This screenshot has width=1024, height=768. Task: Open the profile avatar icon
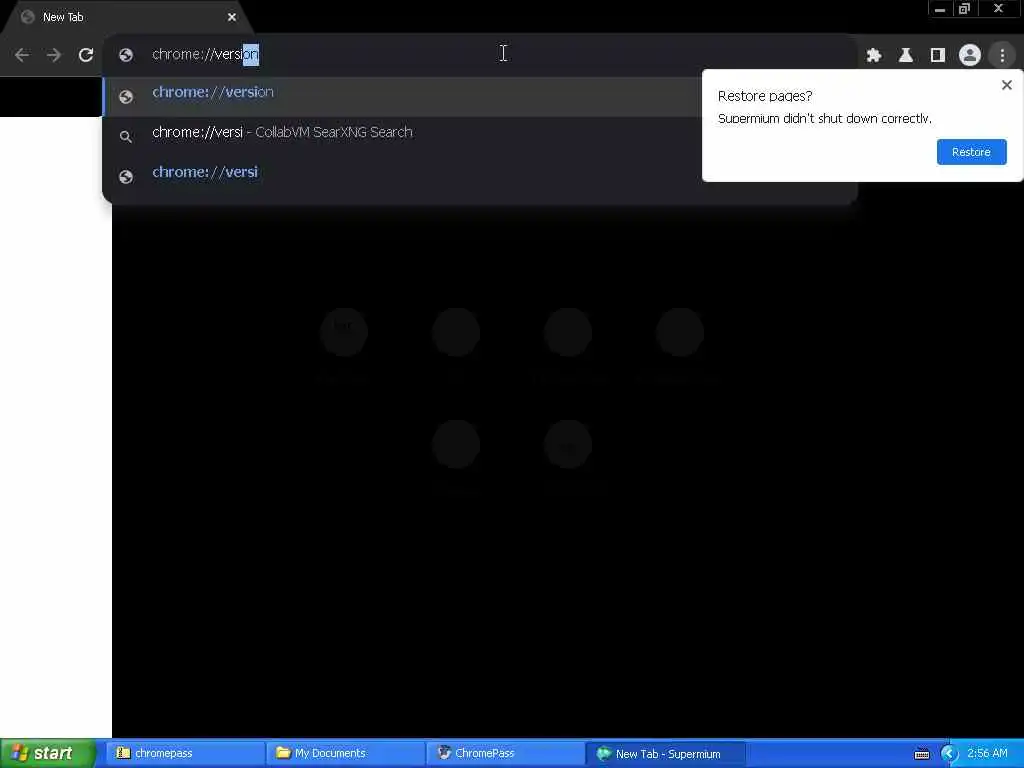tap(970, 55)
